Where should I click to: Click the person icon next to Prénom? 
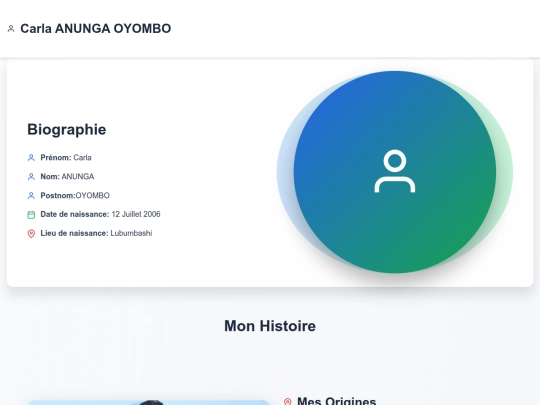31,158
